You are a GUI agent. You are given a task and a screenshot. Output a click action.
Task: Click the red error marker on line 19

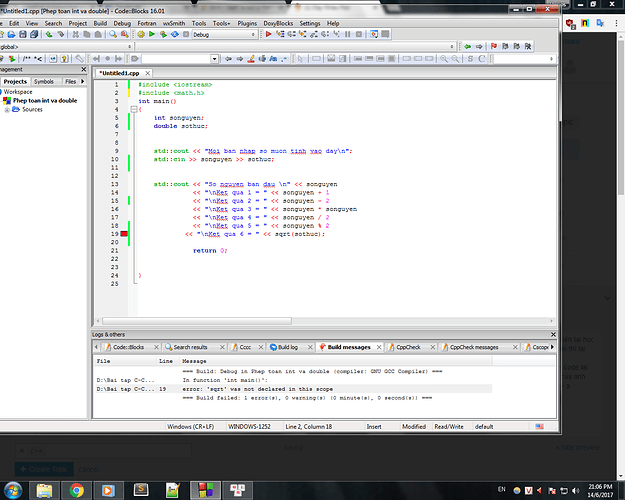tap(125, 232)
